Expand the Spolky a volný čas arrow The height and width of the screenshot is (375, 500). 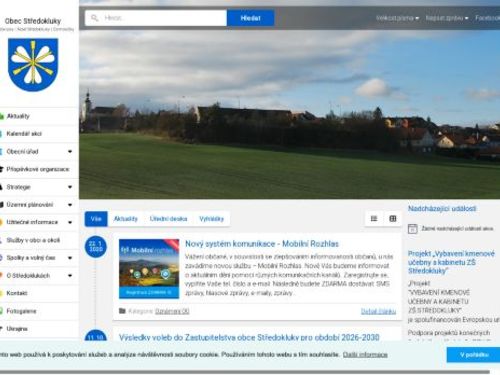pyautogui.click(x=70, y=258)
